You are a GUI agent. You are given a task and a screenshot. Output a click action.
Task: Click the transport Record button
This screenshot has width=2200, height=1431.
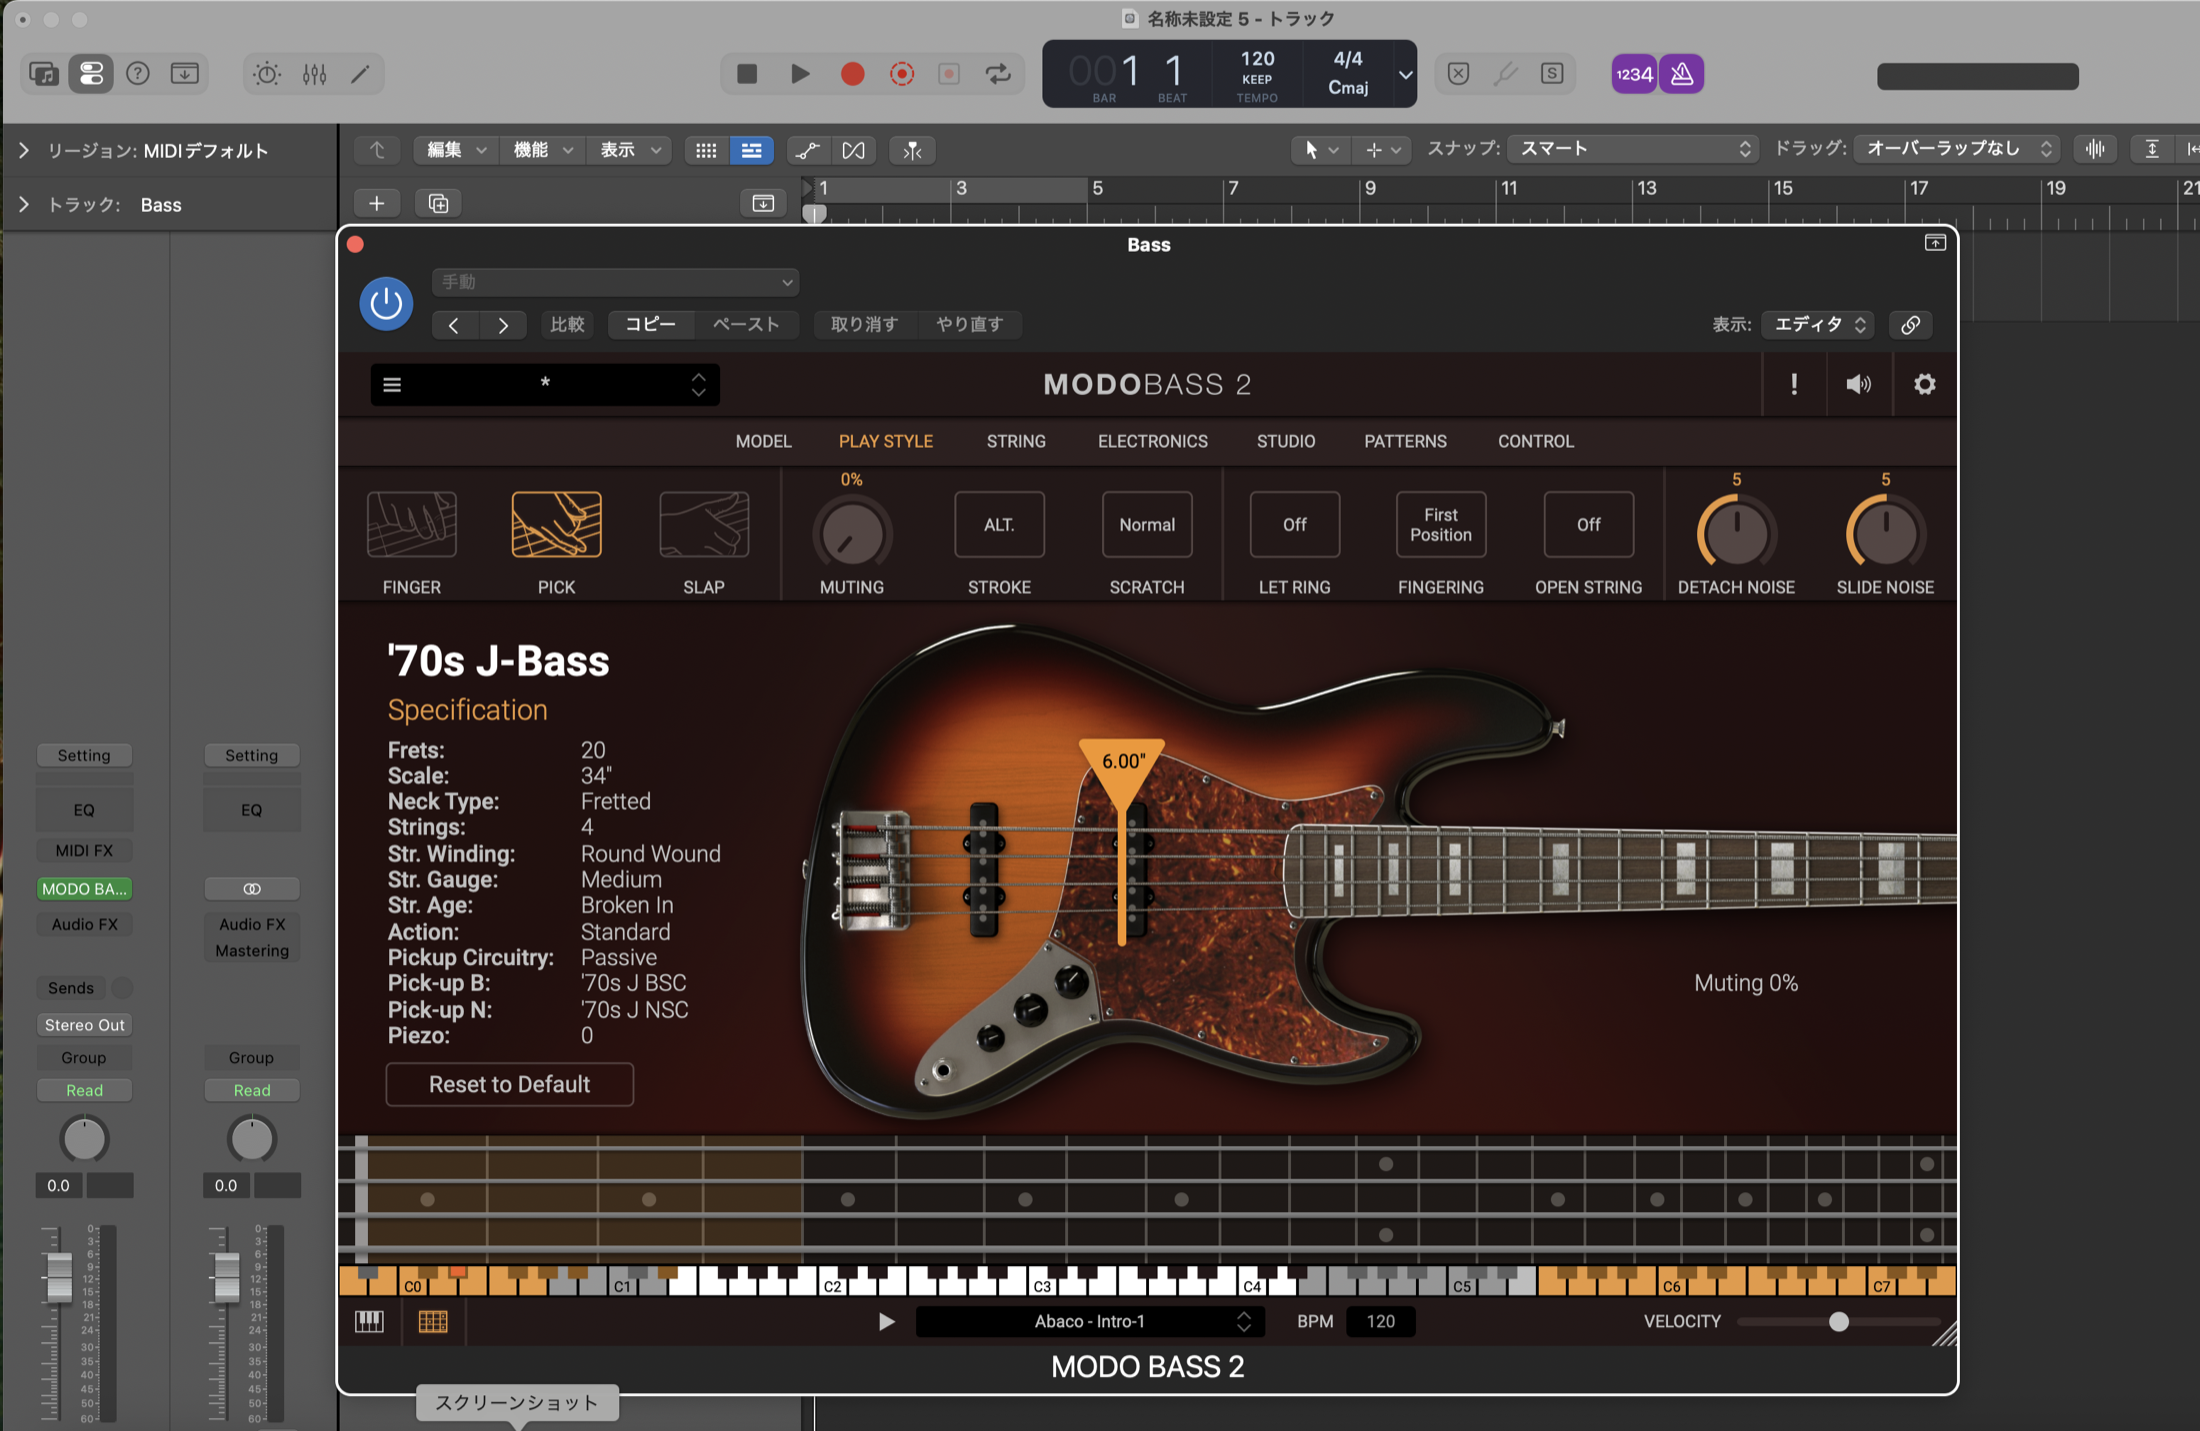coord(852,73)
